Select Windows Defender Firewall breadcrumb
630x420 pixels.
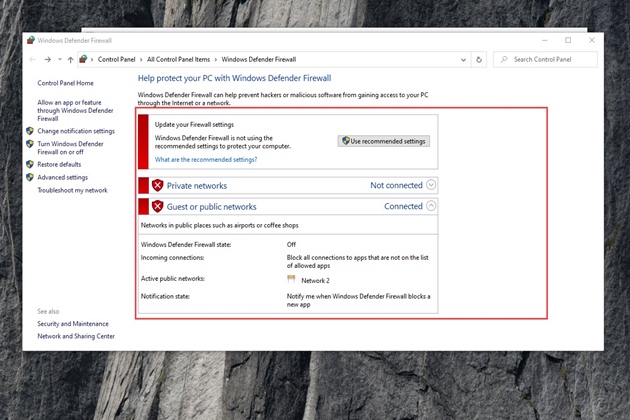(259, 59)
